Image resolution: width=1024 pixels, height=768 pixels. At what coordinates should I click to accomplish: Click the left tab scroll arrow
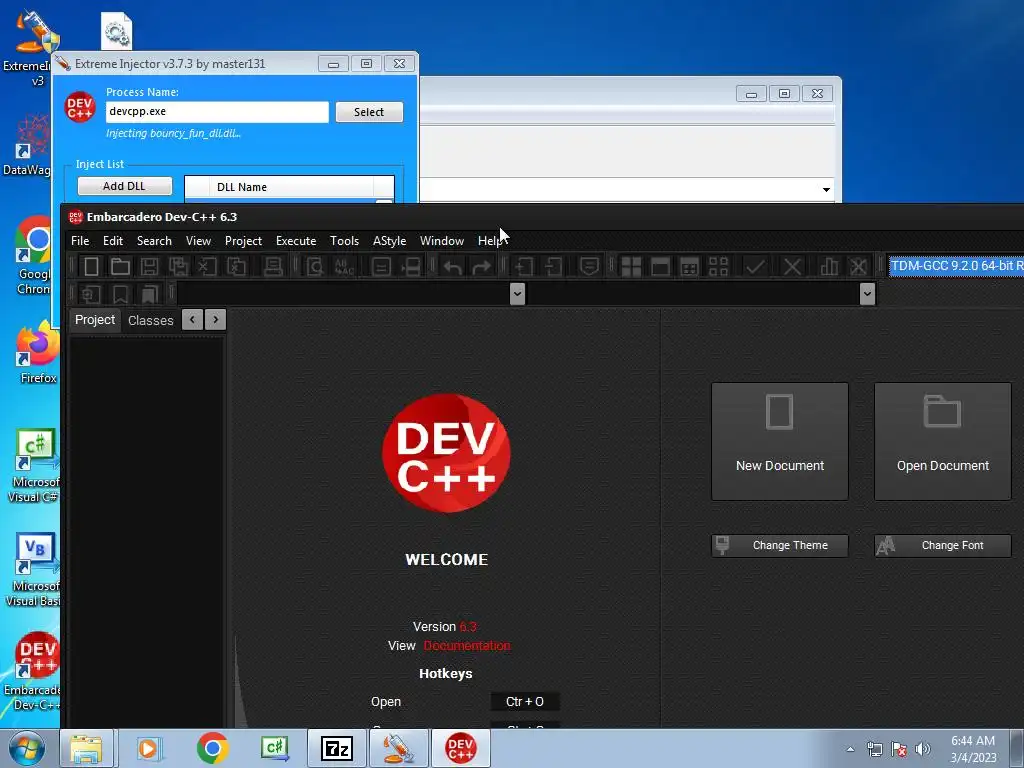coord(192,320)
